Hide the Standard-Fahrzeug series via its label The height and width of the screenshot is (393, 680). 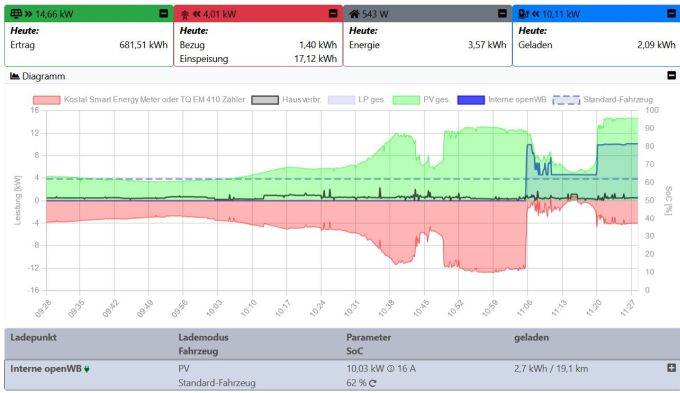pos(618,99)
